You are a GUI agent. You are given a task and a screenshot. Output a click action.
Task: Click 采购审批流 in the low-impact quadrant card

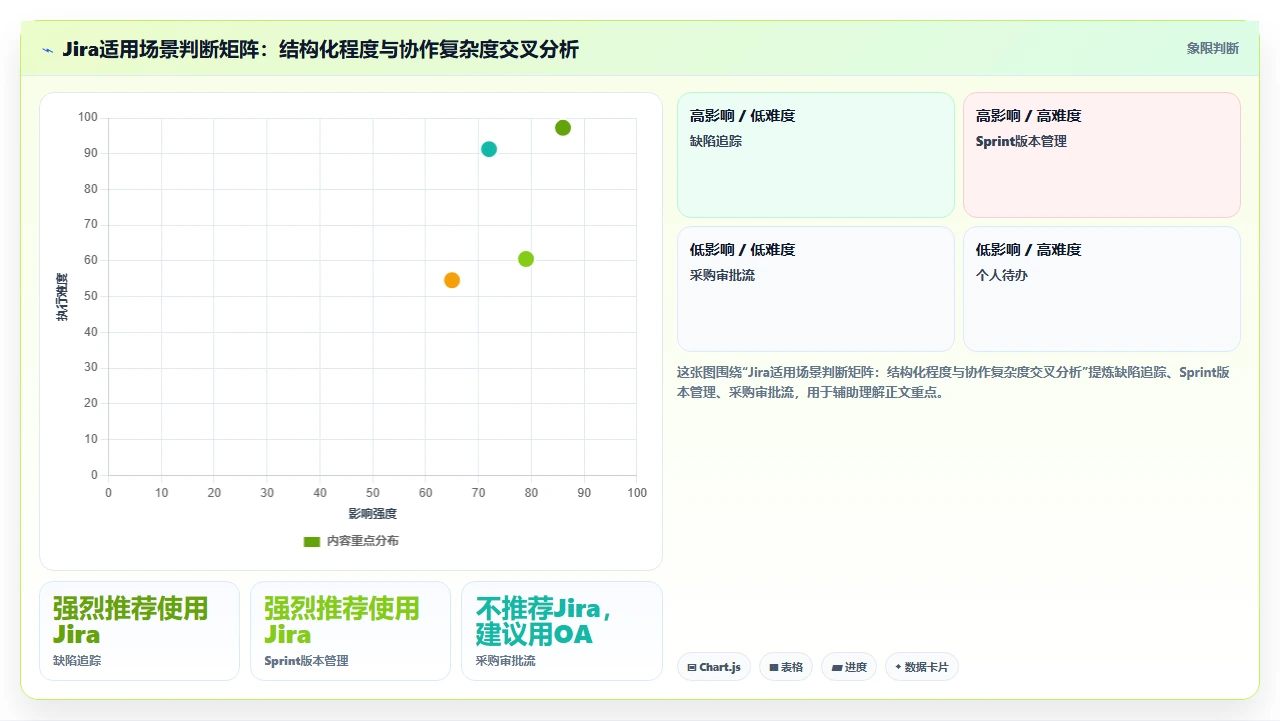722,275
